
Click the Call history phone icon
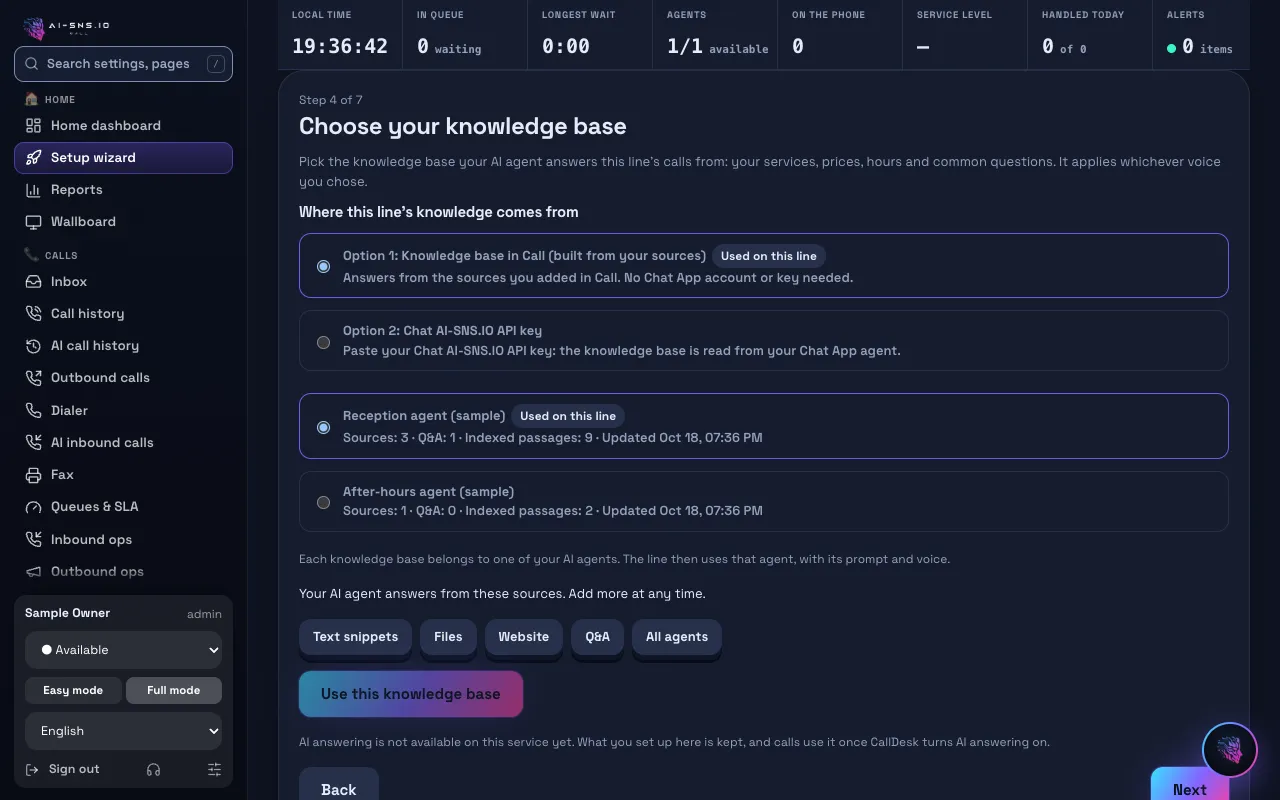(33, 313)
